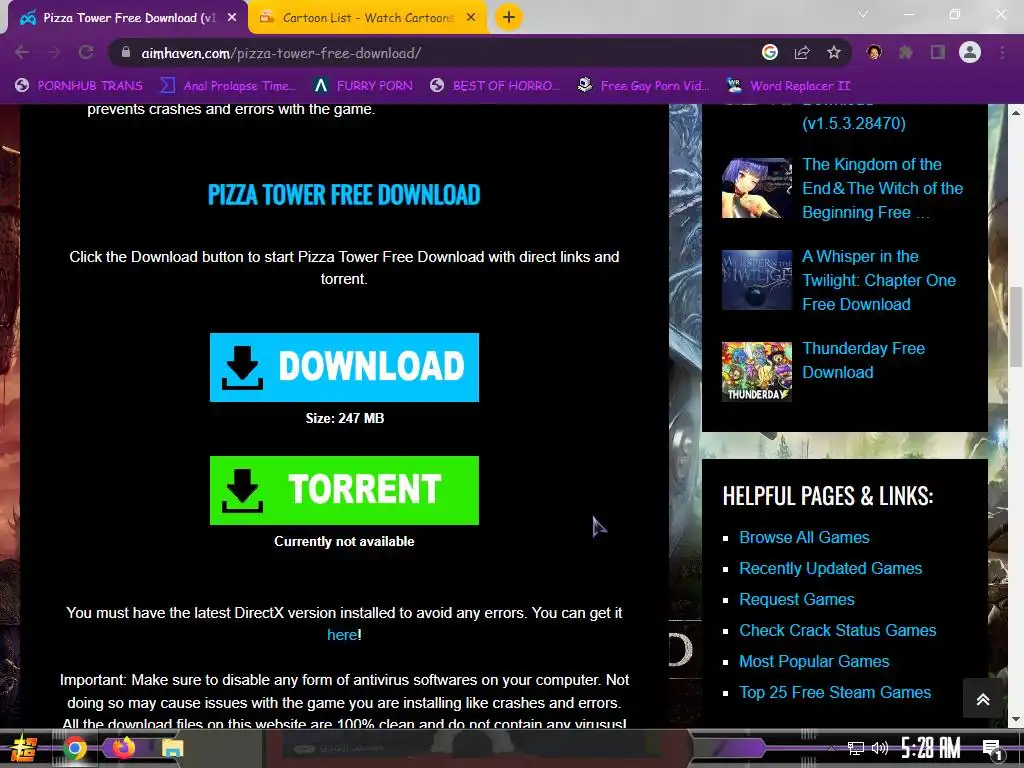This screenshot has height=768, width=1024.
Task: Click the Whisper in the Twilight thumbnail
Action: 756,280
